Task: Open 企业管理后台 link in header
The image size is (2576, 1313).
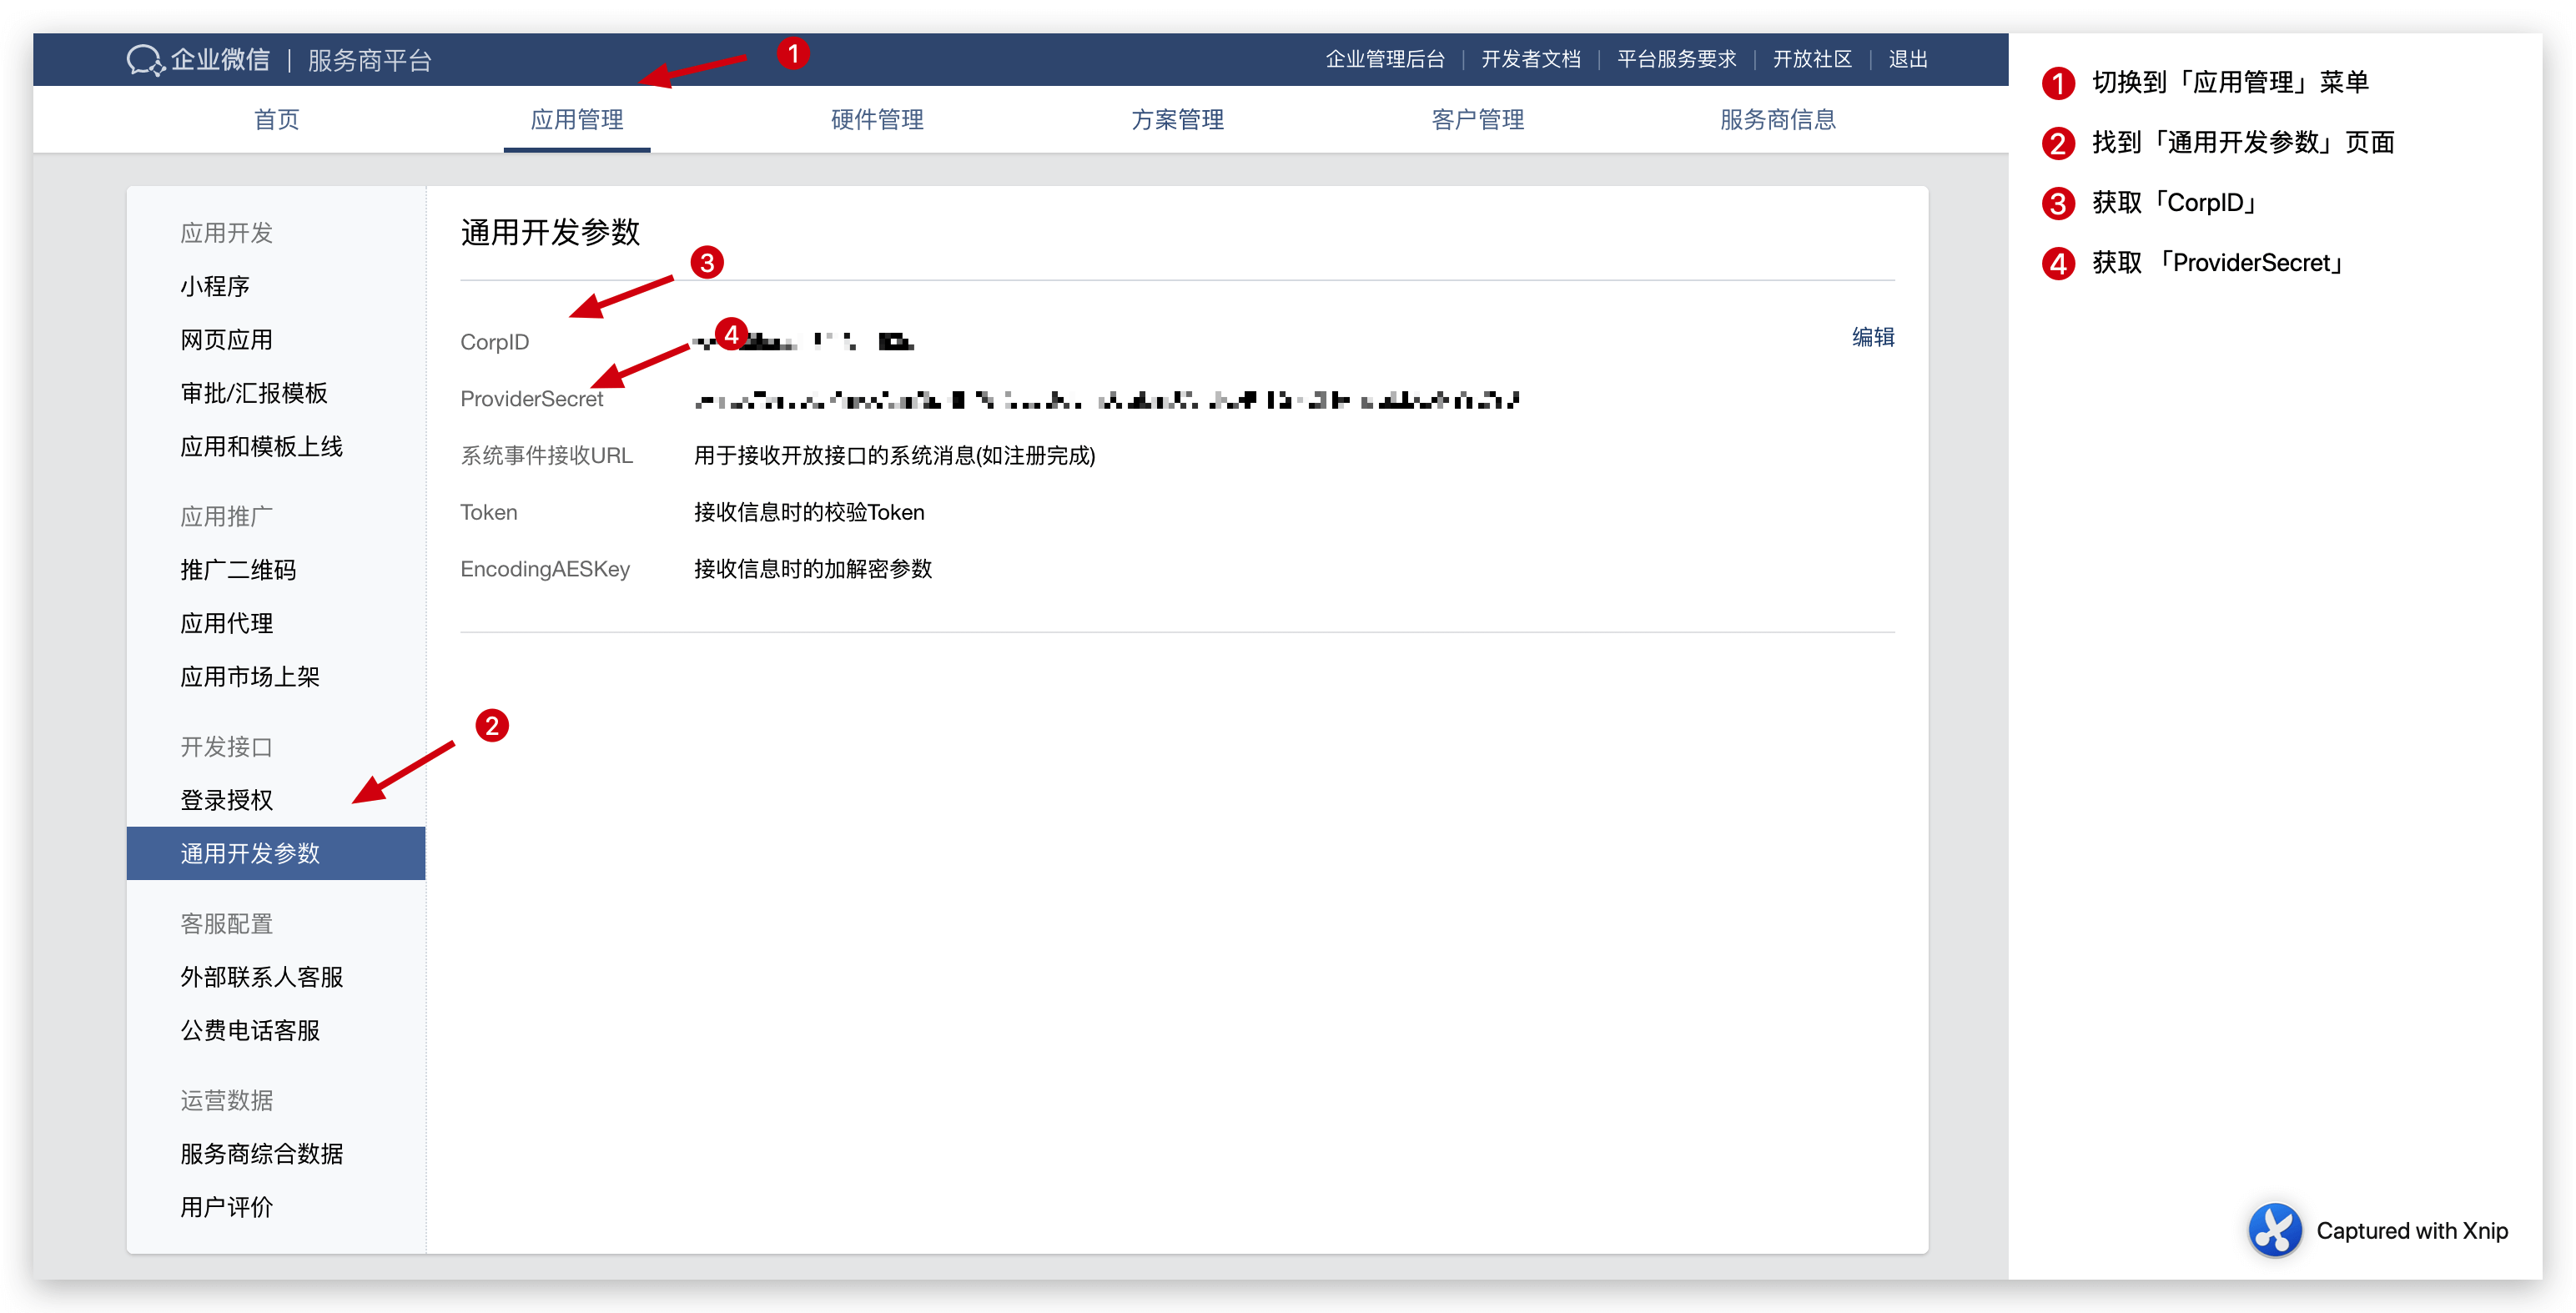Action: (1385, 60)
